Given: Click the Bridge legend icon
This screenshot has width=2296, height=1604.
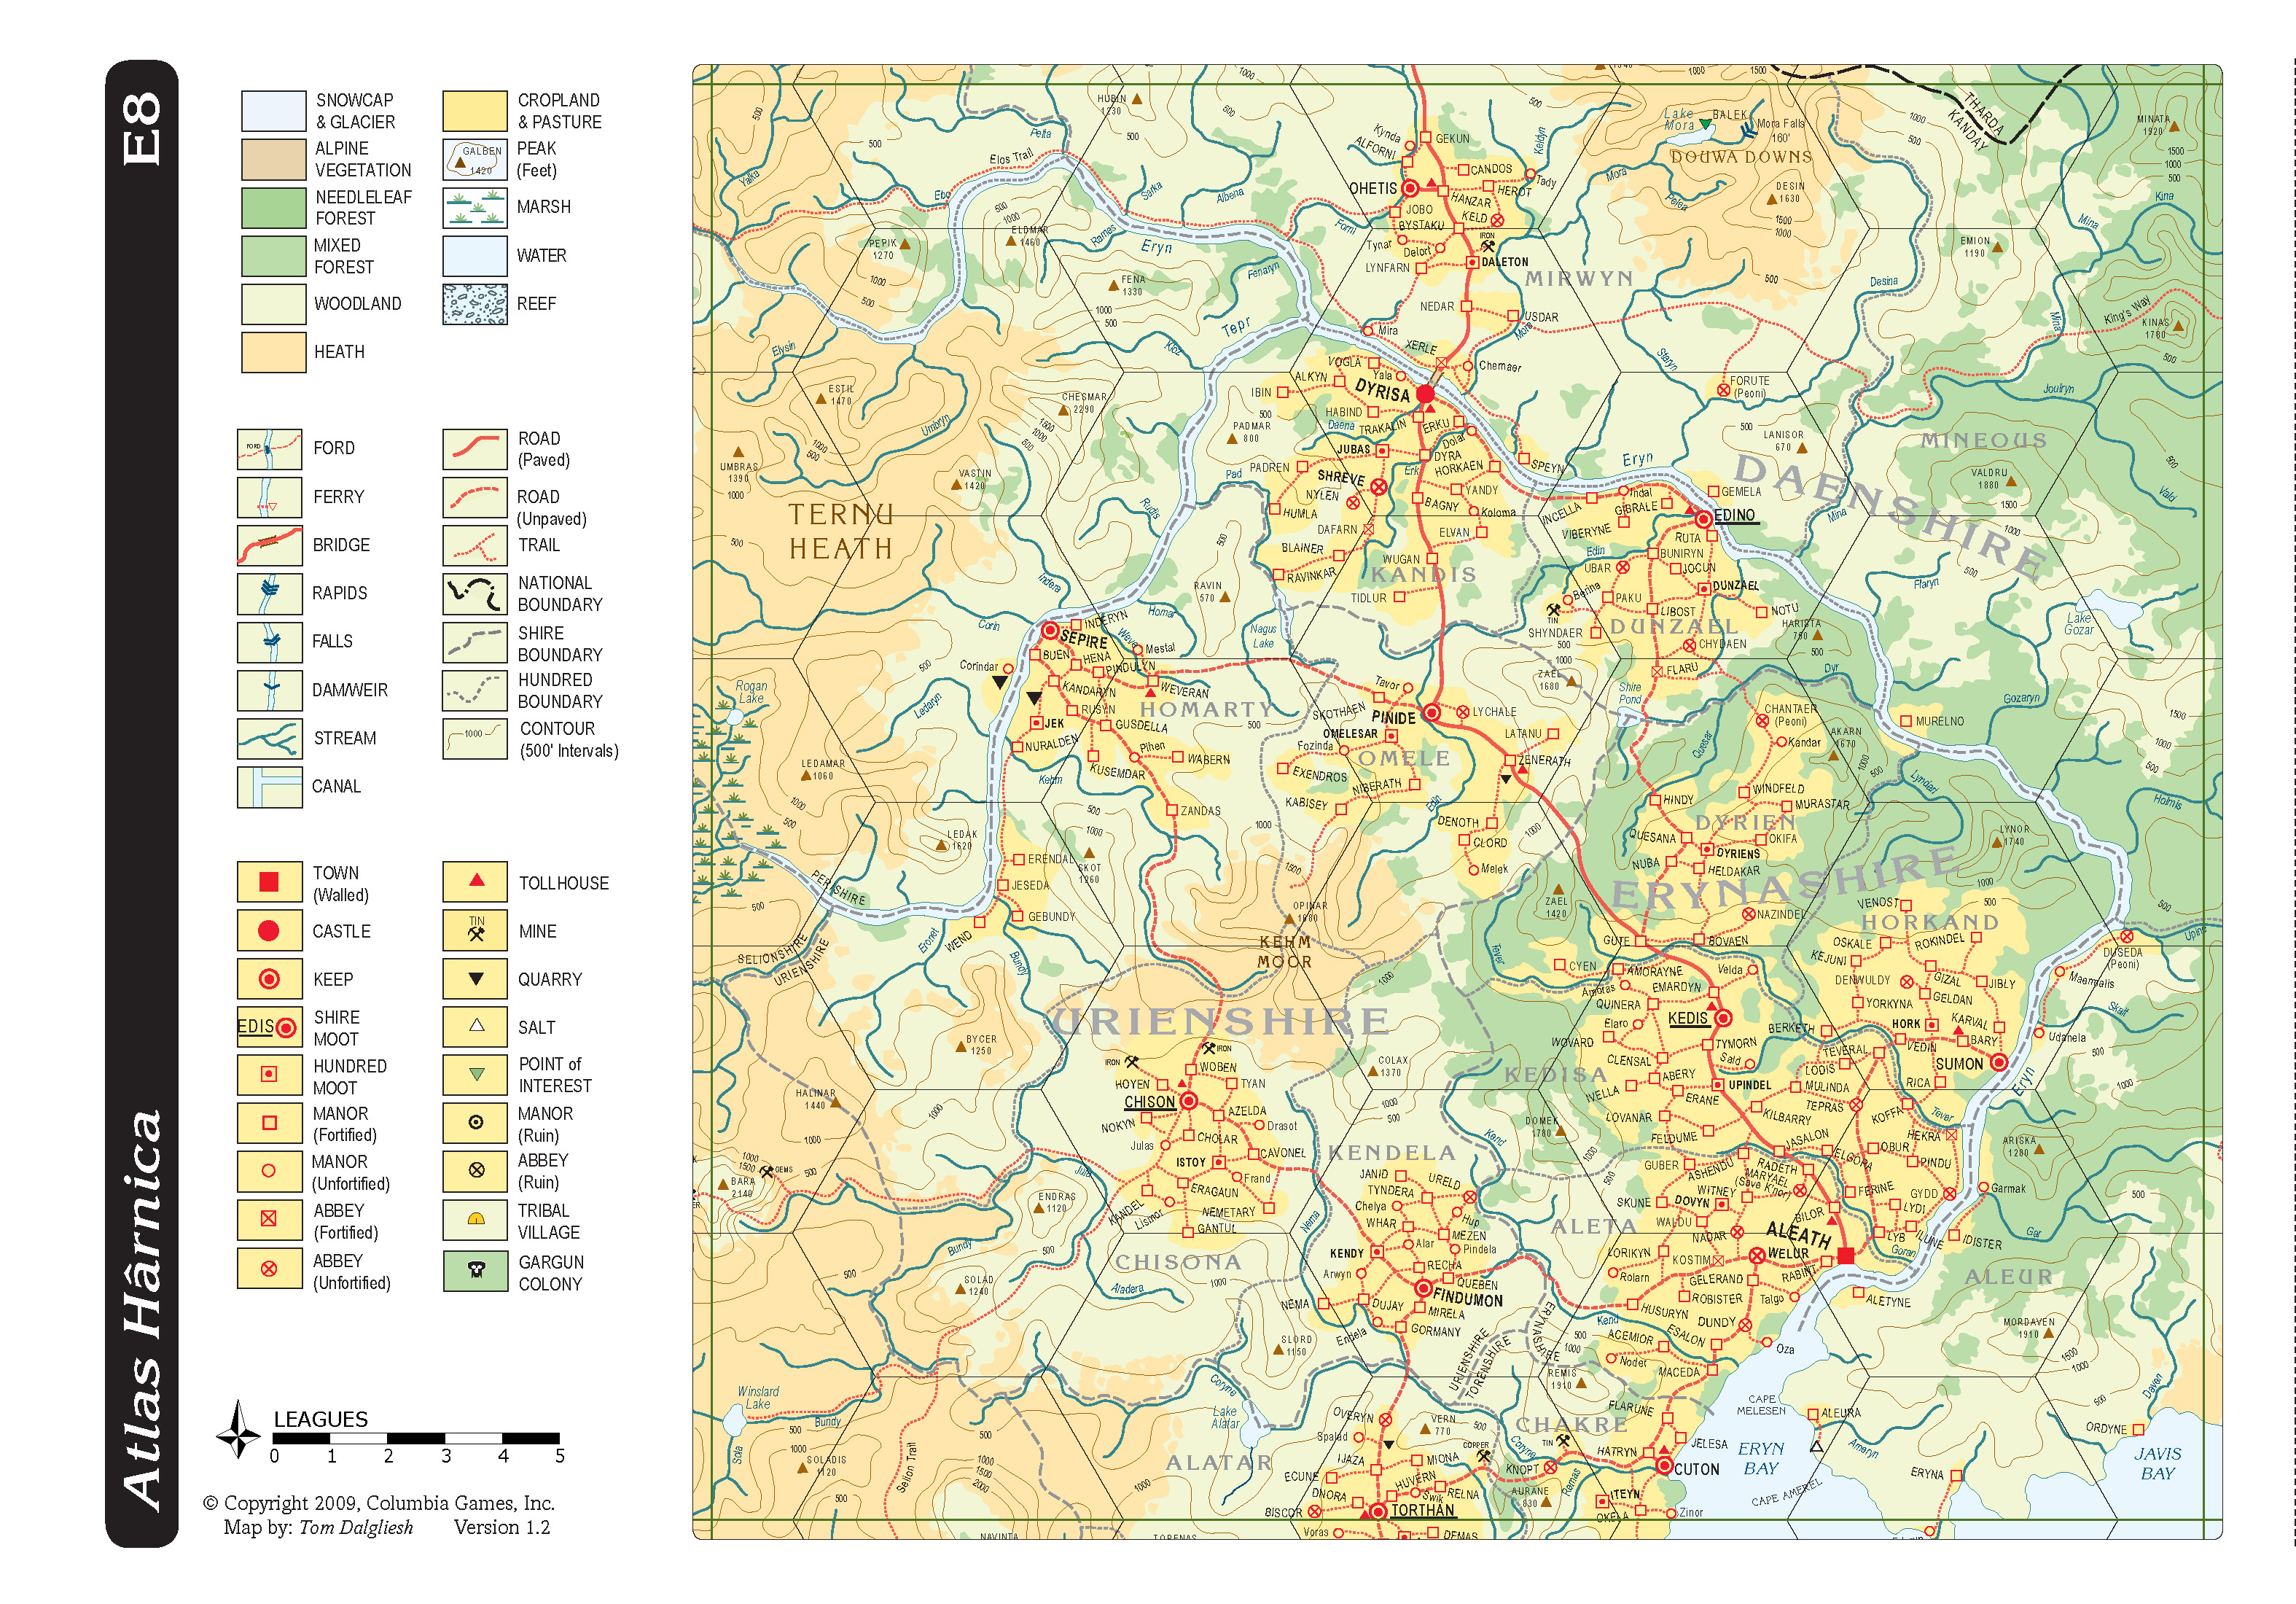Looking at the screenshot, I should pos(269,545).
